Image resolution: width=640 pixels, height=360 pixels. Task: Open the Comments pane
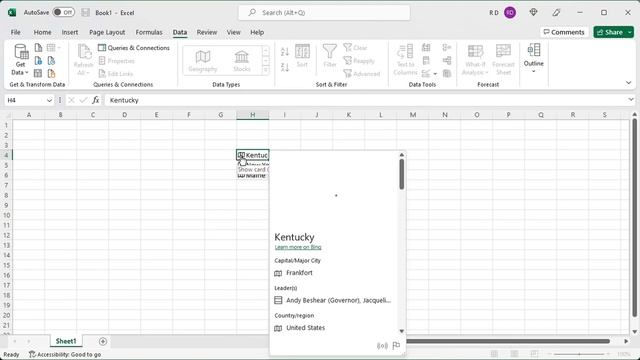[x=564, y=32]
